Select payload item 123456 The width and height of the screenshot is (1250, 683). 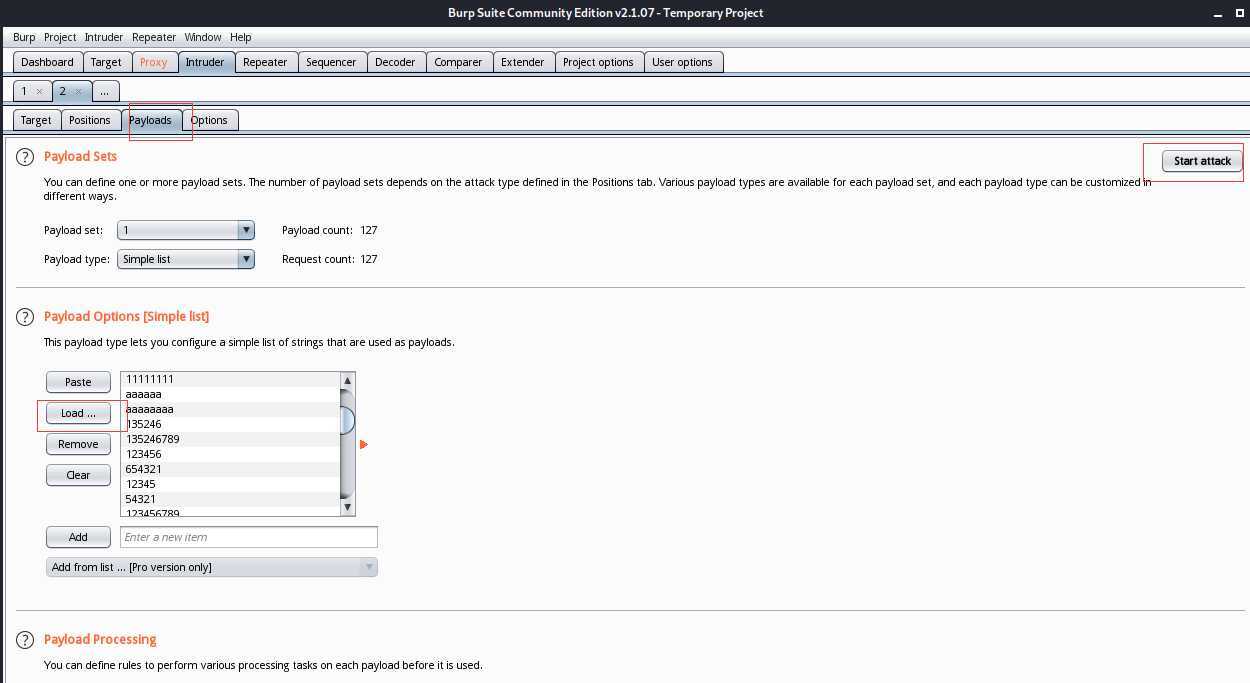(231, 454)
